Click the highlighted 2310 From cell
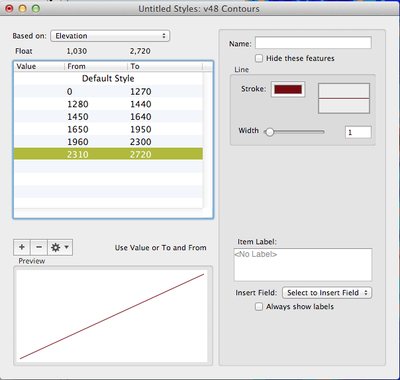The width and height of the screenshot is (400, 380). pos(78,154)
